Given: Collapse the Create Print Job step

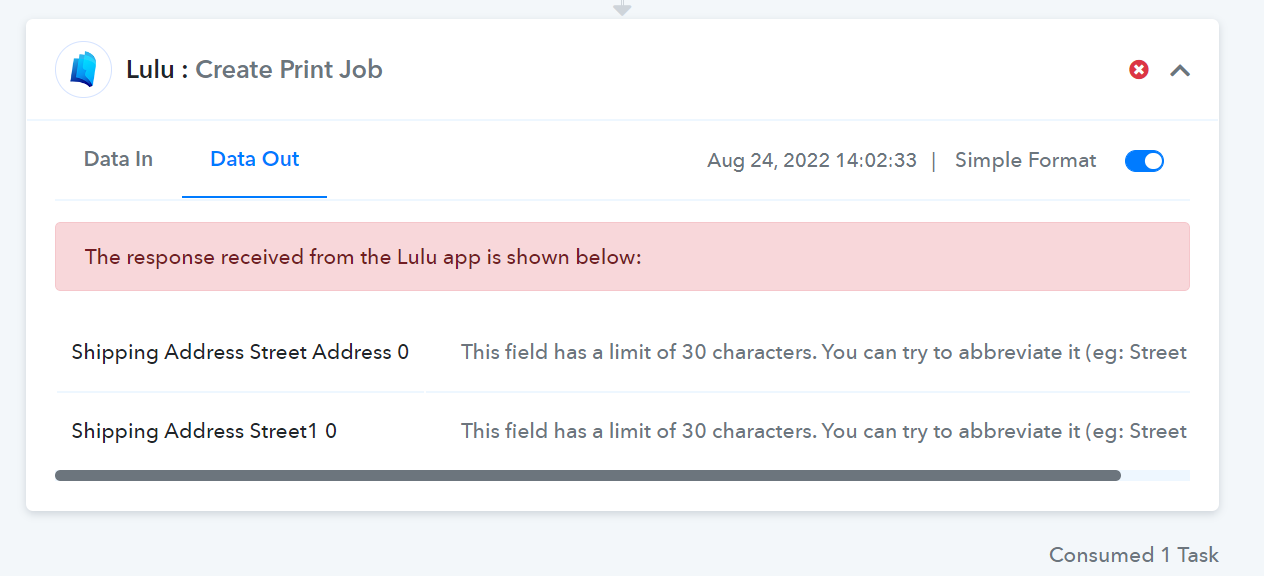Looking at the screenshot, I should (x=1180, y=70).
